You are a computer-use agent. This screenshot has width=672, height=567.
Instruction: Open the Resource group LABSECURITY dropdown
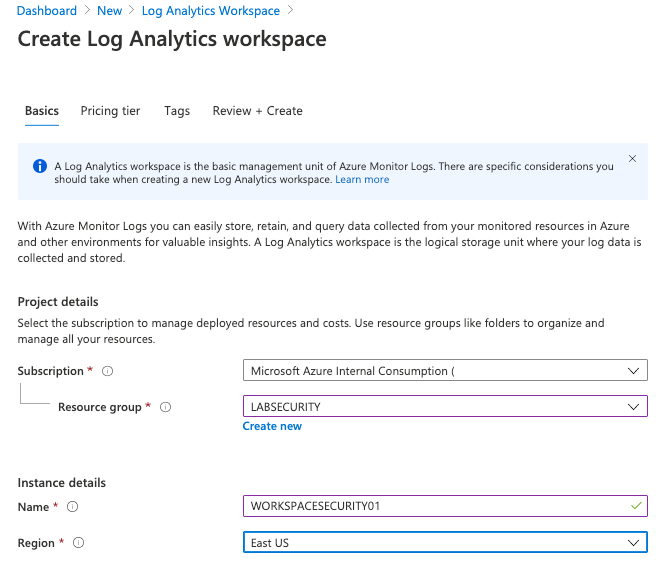click(631, 407)
